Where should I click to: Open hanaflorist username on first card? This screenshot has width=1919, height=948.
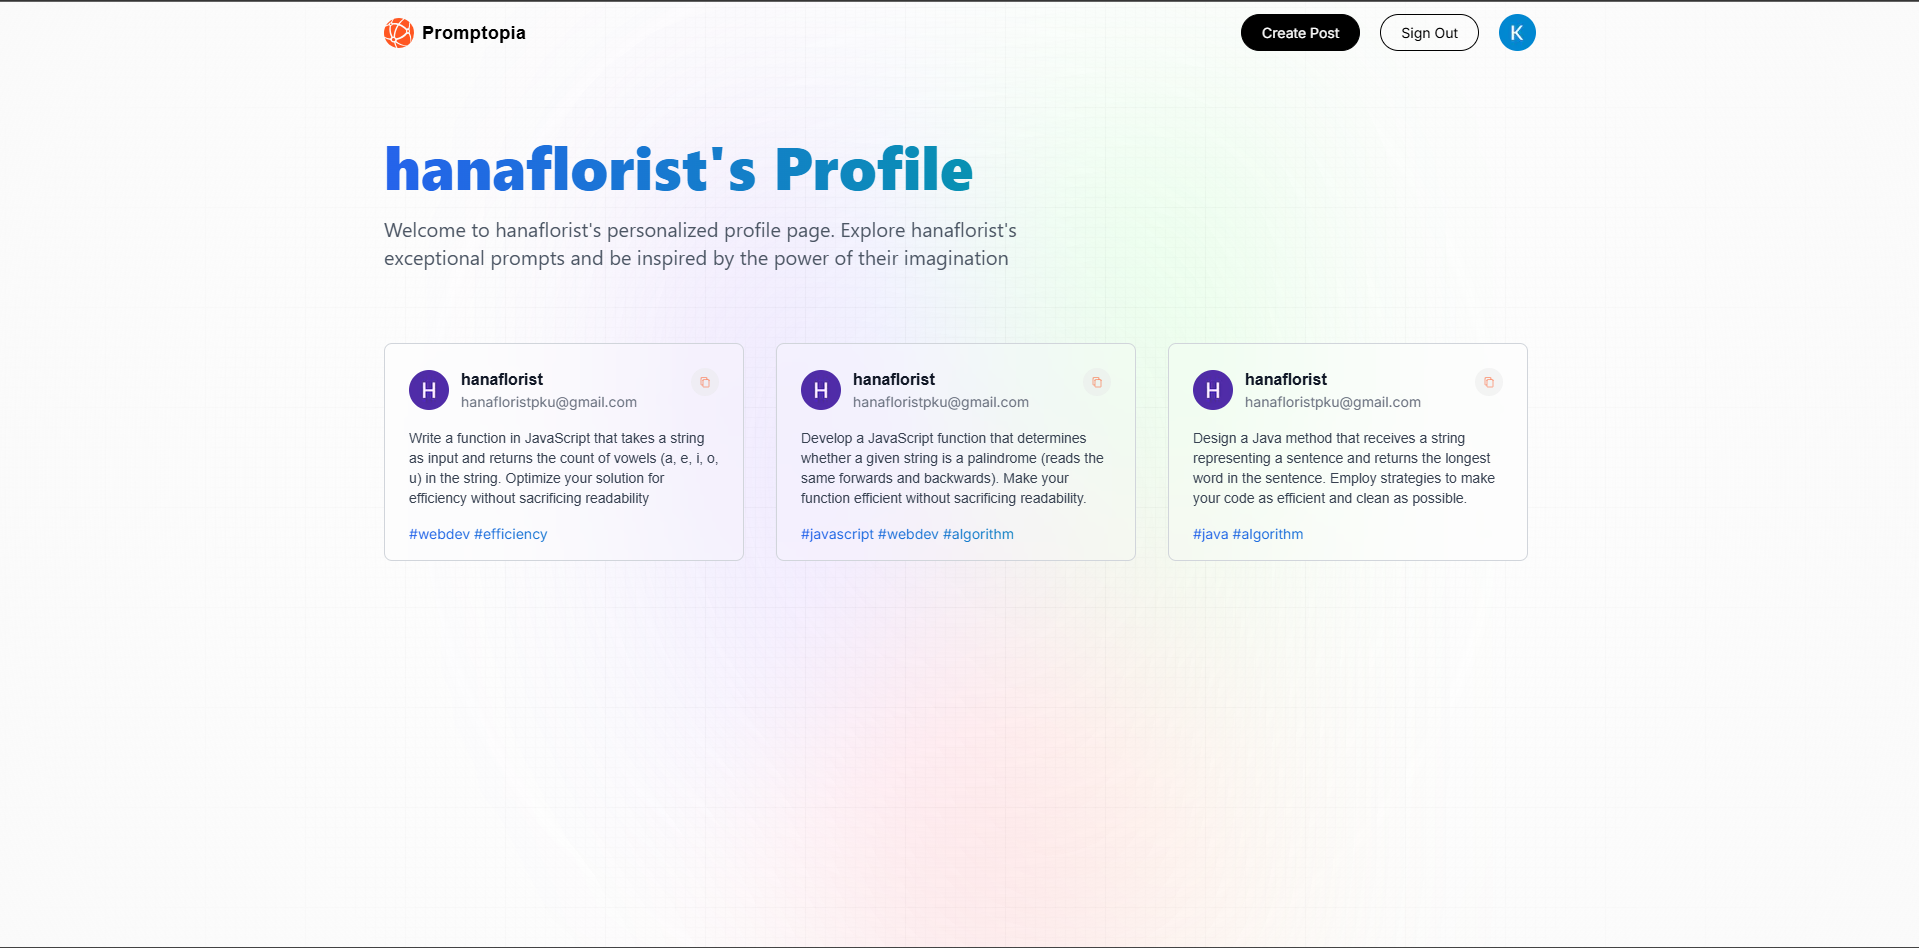click(502, 379)
